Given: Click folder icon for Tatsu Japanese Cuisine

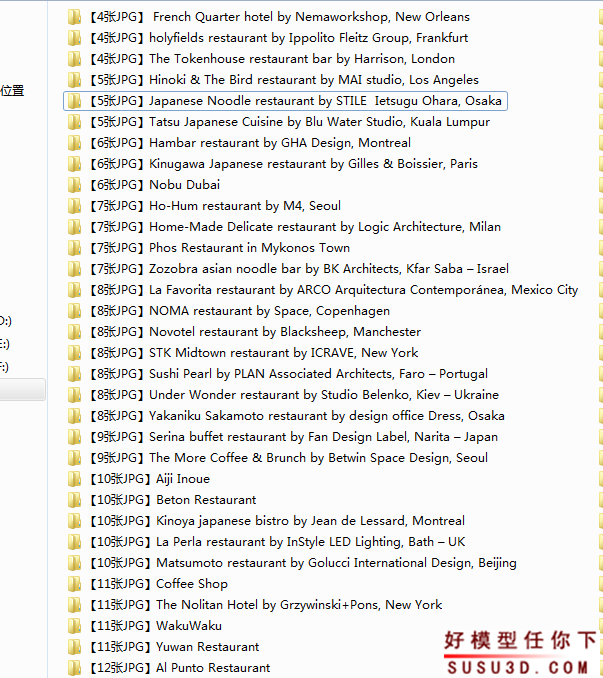Looking at the screenshot, I should 74,122.
